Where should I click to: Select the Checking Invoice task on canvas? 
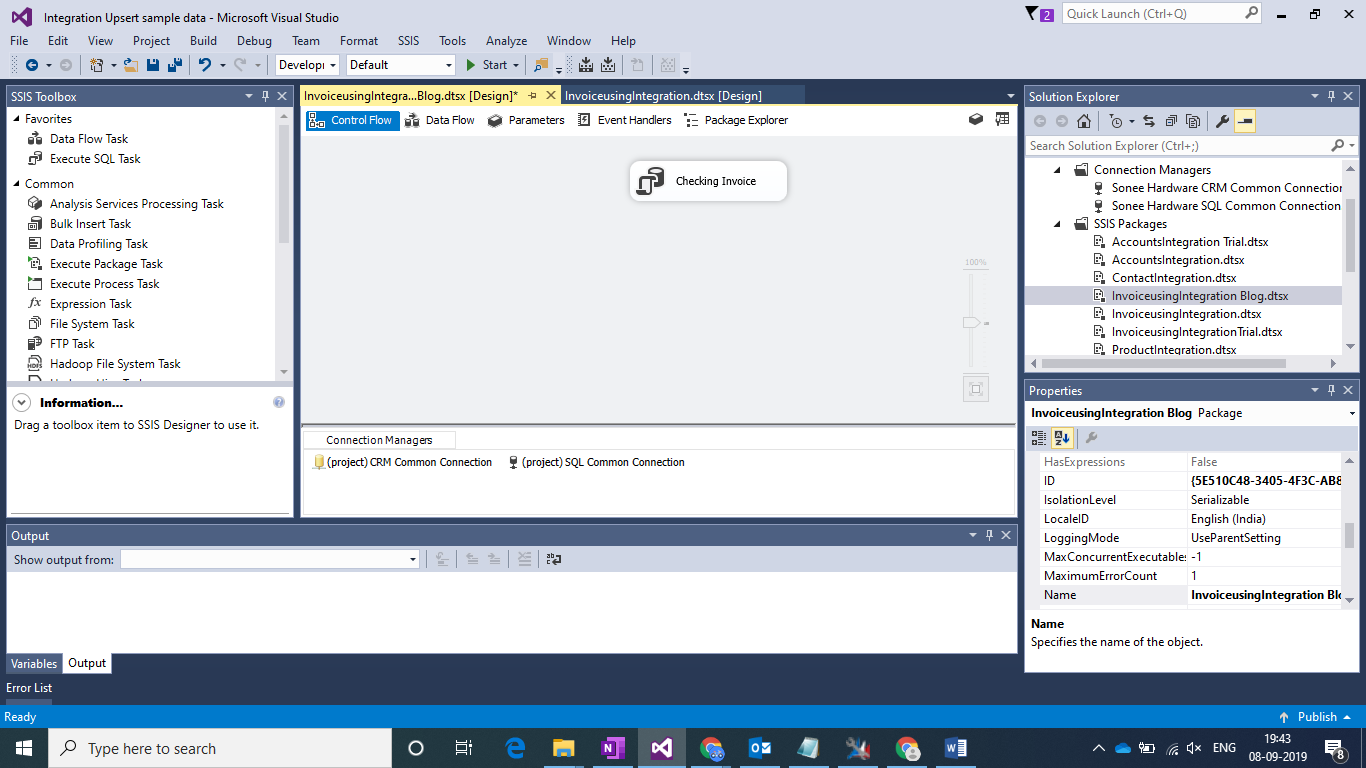point(708,181)
